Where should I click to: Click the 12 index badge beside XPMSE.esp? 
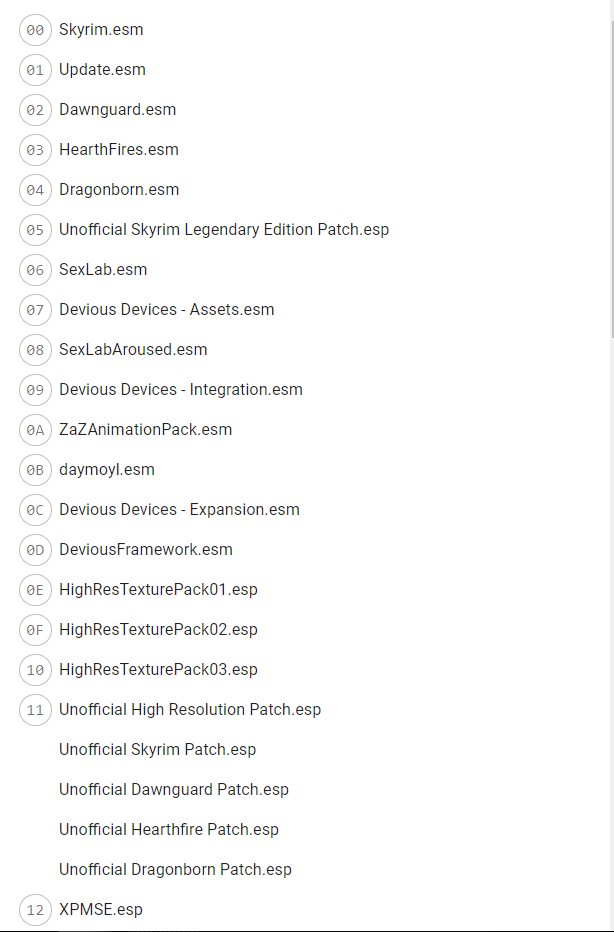[35, 909]
